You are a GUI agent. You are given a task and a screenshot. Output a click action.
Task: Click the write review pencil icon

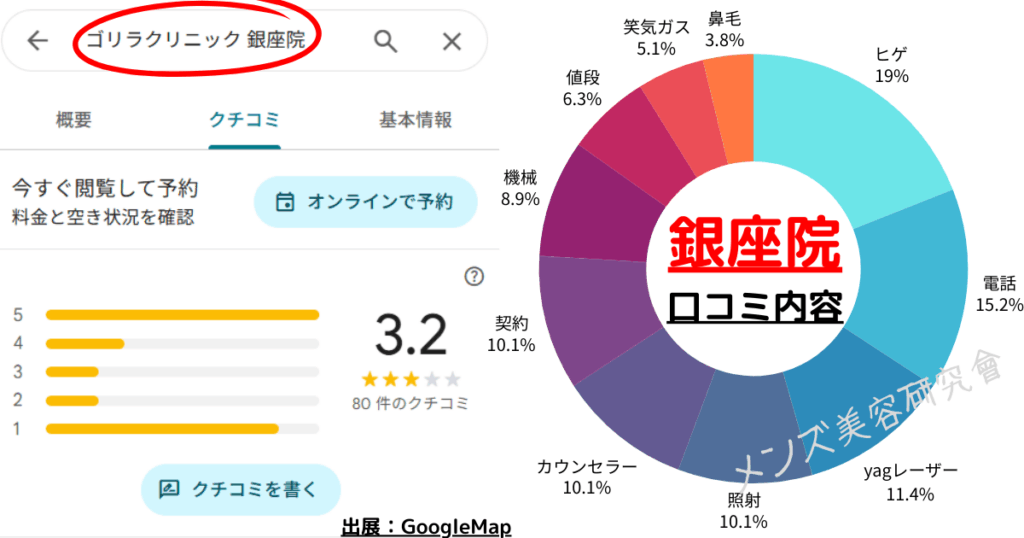coord(170,489)
